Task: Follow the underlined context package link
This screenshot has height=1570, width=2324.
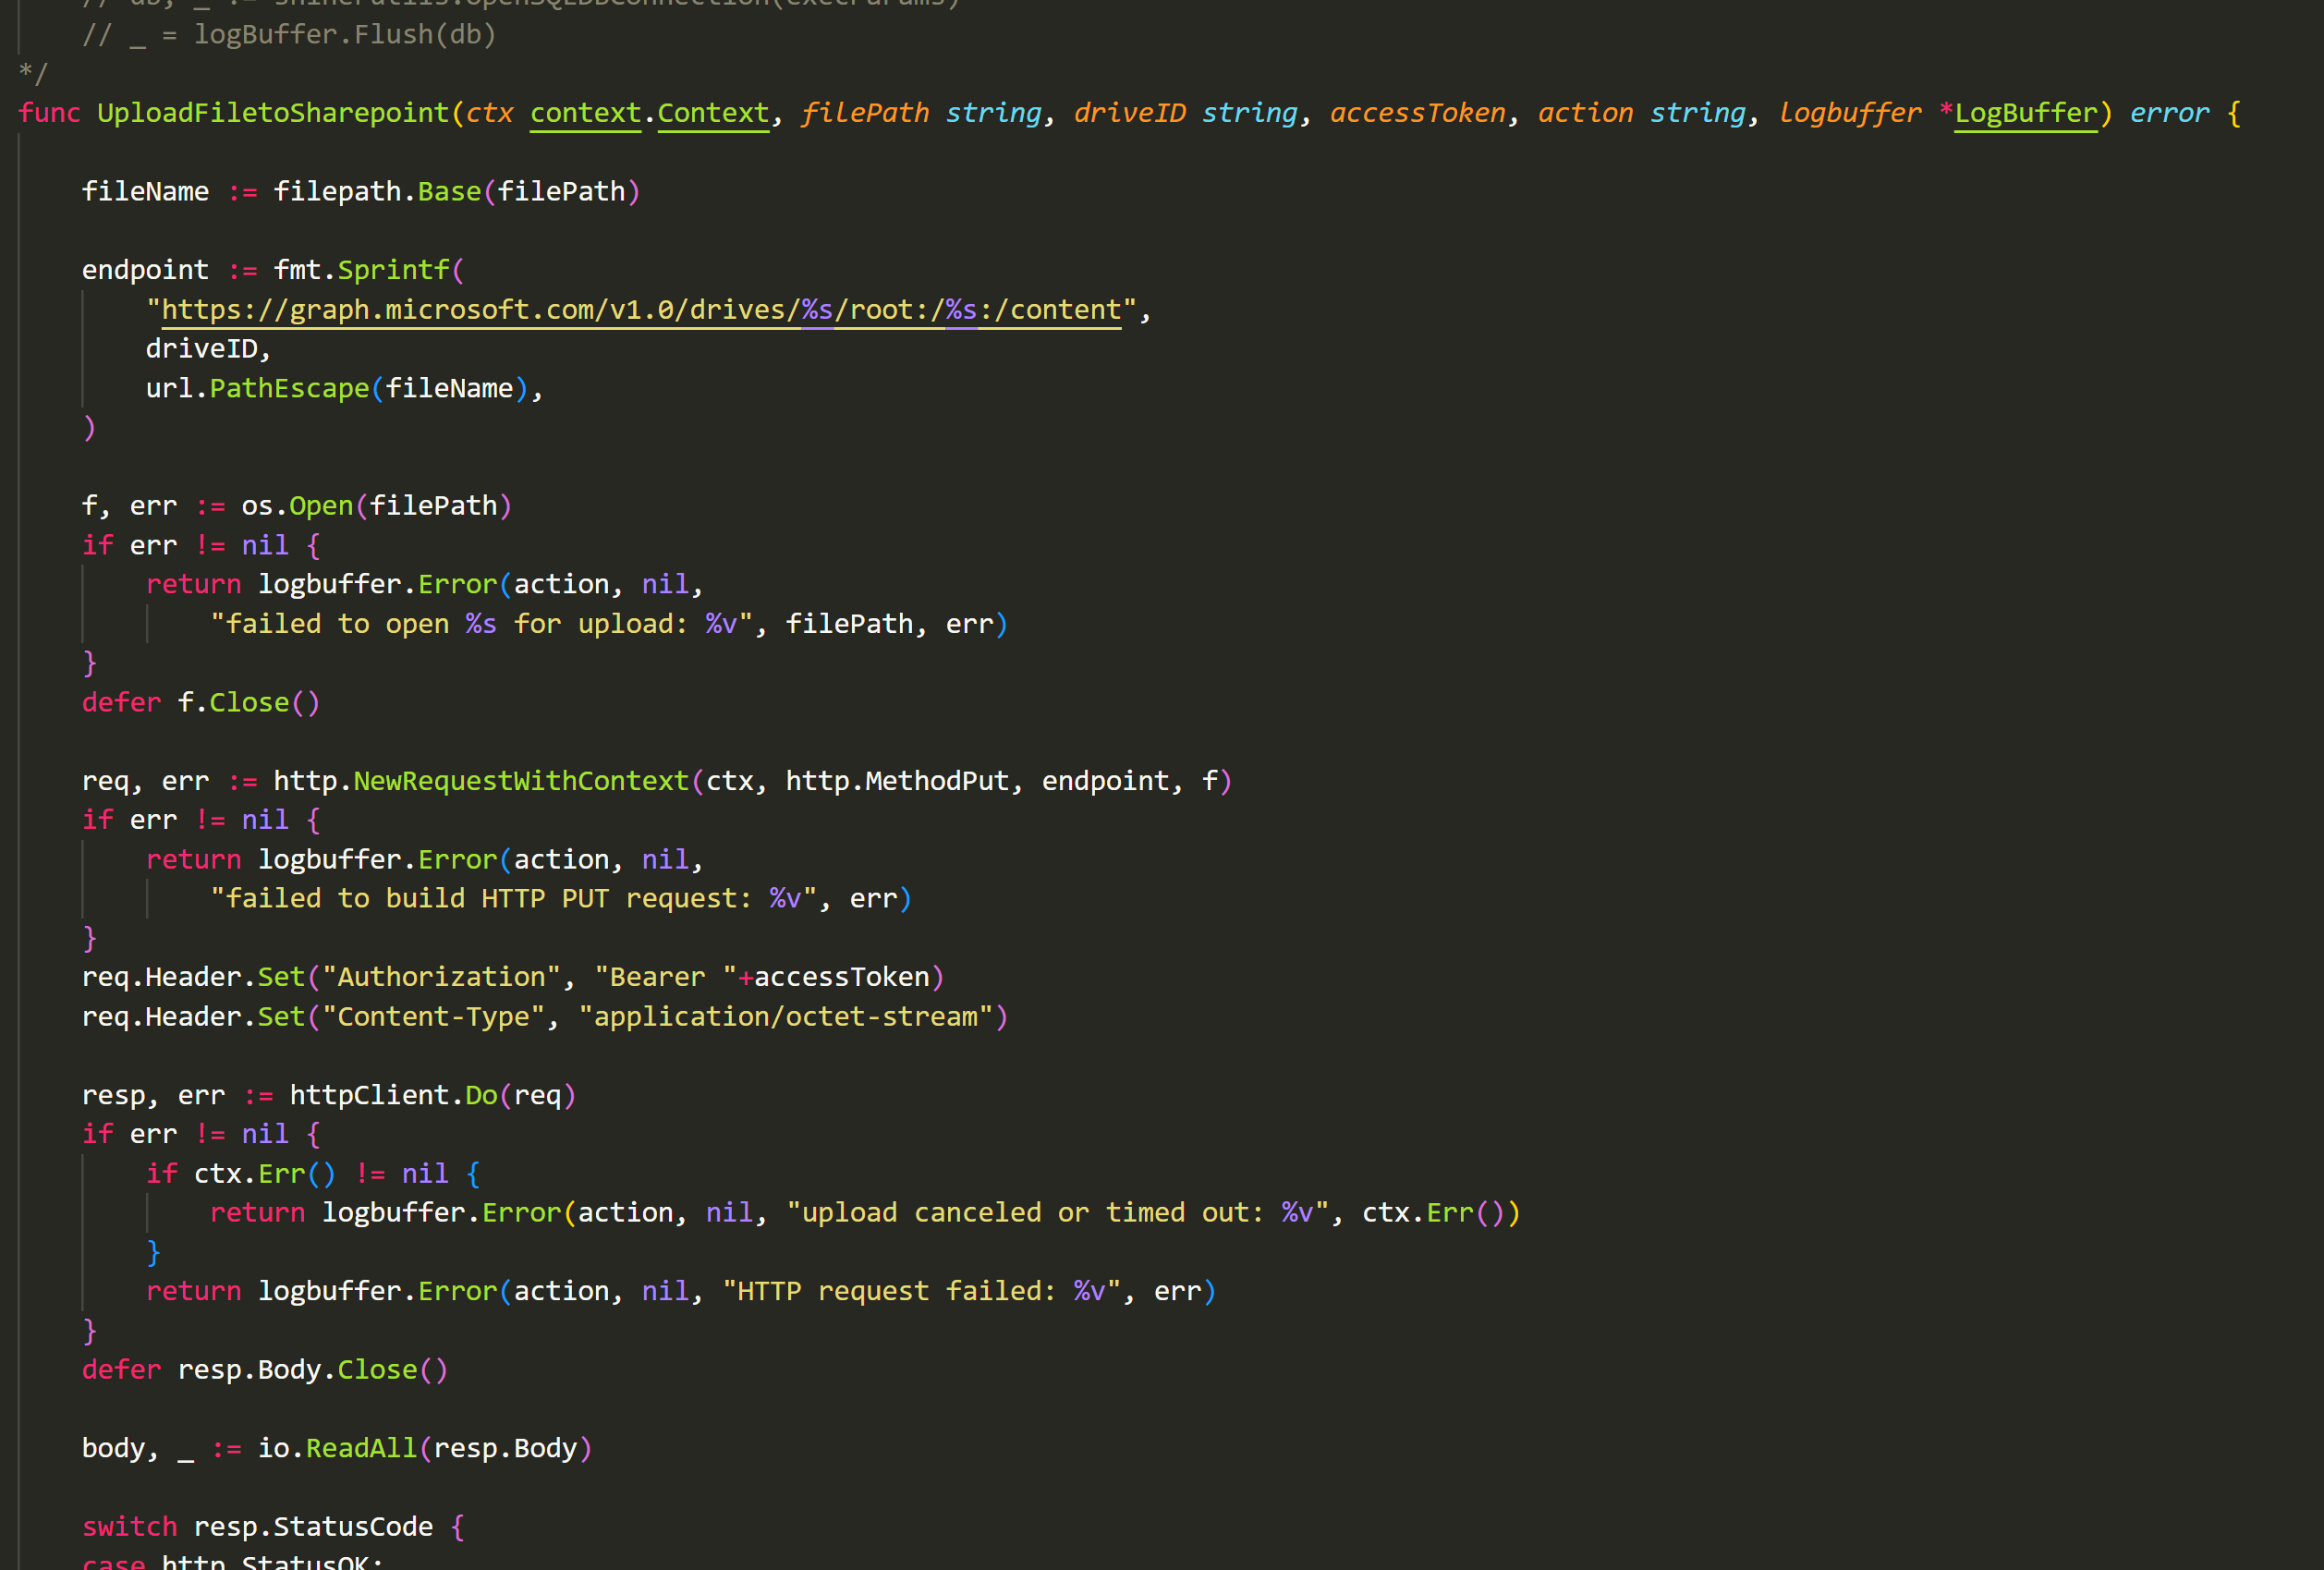Action: click(585, 113)
